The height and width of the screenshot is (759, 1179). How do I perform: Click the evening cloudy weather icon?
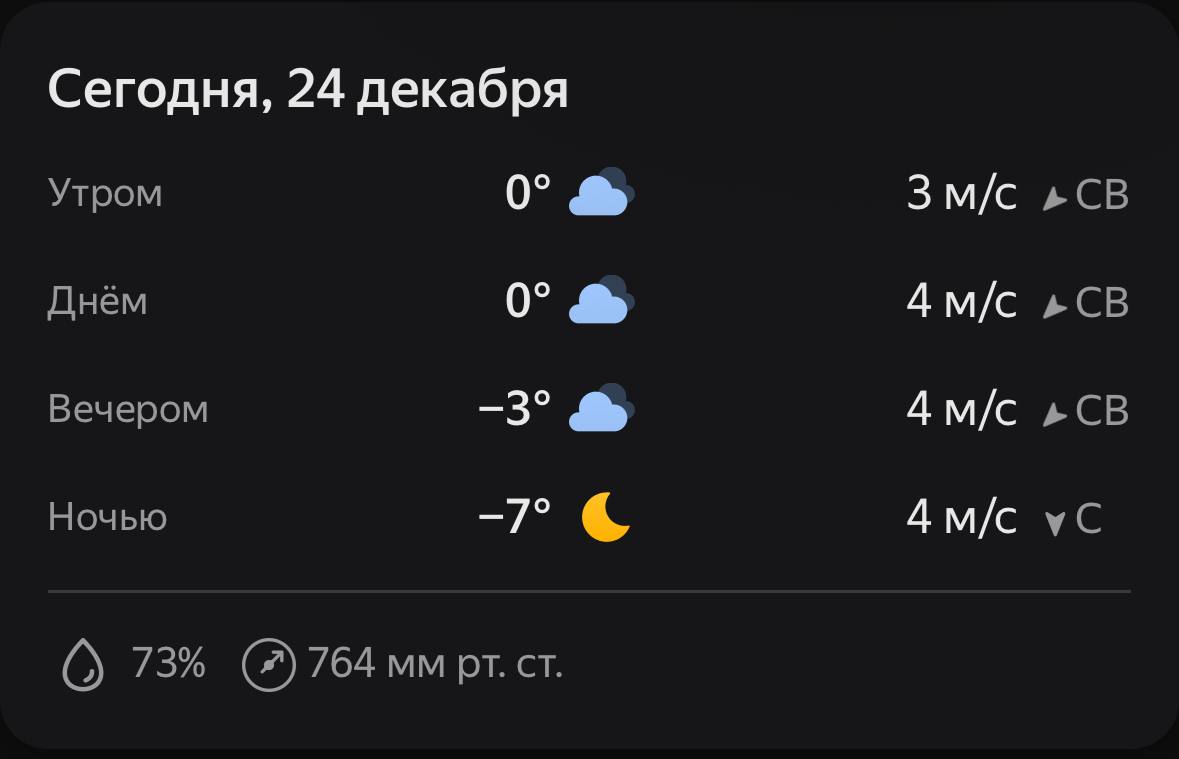click(602, 409)
